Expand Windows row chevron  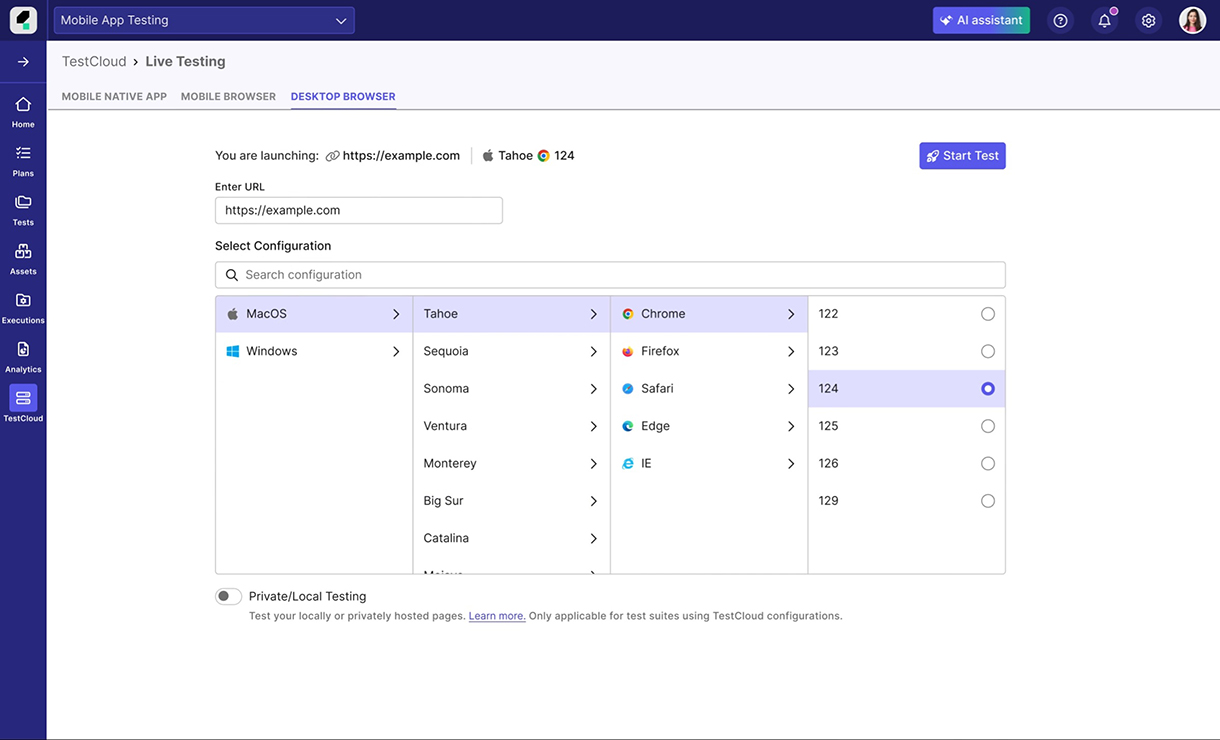pos(396,351)
